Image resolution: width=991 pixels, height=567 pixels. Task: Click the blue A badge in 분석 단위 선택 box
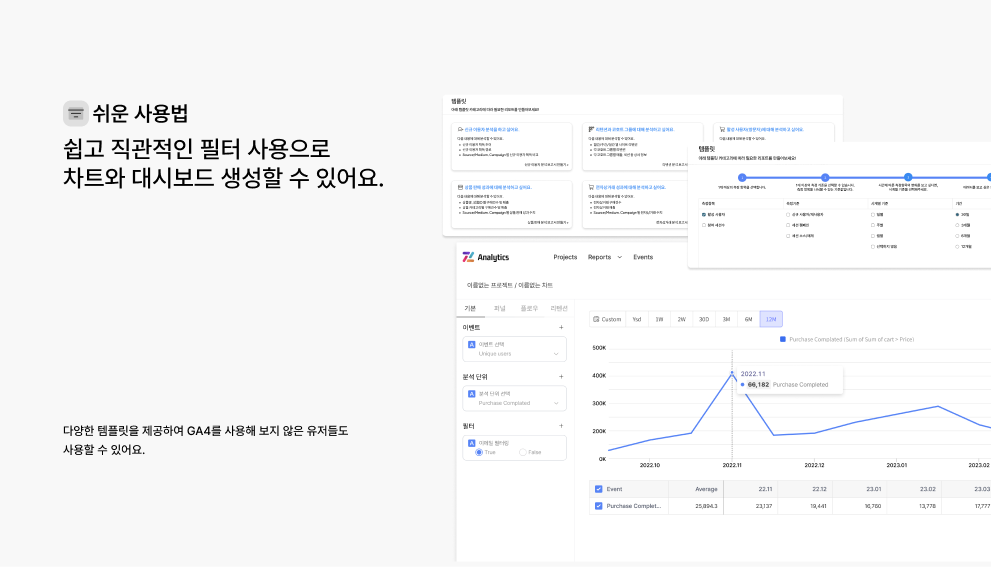click(471, 394)
